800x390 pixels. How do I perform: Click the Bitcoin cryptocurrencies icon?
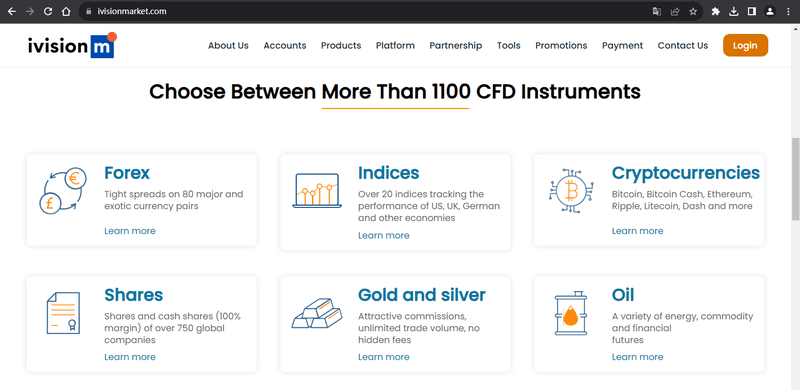(x=571, y=191)
